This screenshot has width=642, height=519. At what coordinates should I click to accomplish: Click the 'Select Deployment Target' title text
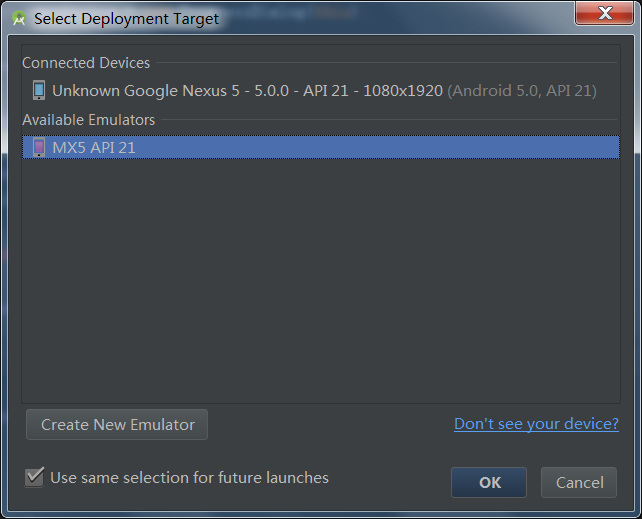127,19
